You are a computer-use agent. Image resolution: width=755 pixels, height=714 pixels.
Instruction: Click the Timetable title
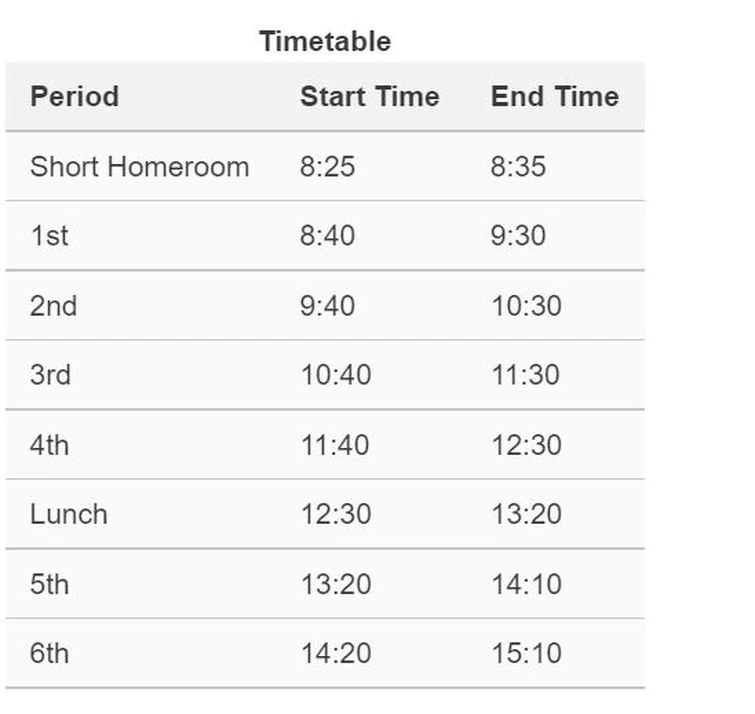325,42
